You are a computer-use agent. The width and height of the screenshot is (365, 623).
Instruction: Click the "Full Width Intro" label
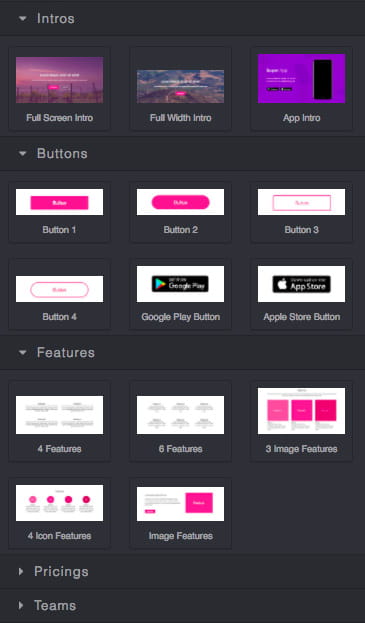pyautogui.click(x=180, y=118)
